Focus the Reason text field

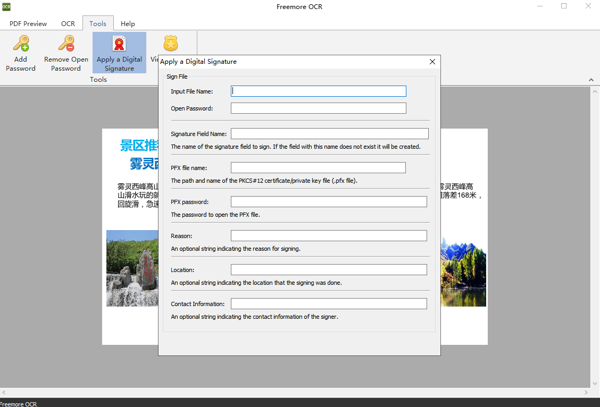click(x=329, y=236)
